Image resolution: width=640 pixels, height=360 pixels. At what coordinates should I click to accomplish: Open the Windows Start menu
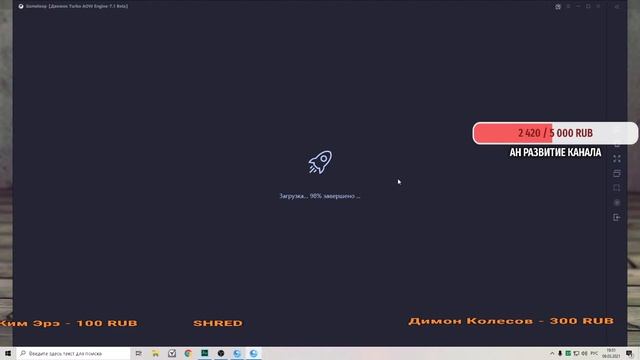[8, 353]
